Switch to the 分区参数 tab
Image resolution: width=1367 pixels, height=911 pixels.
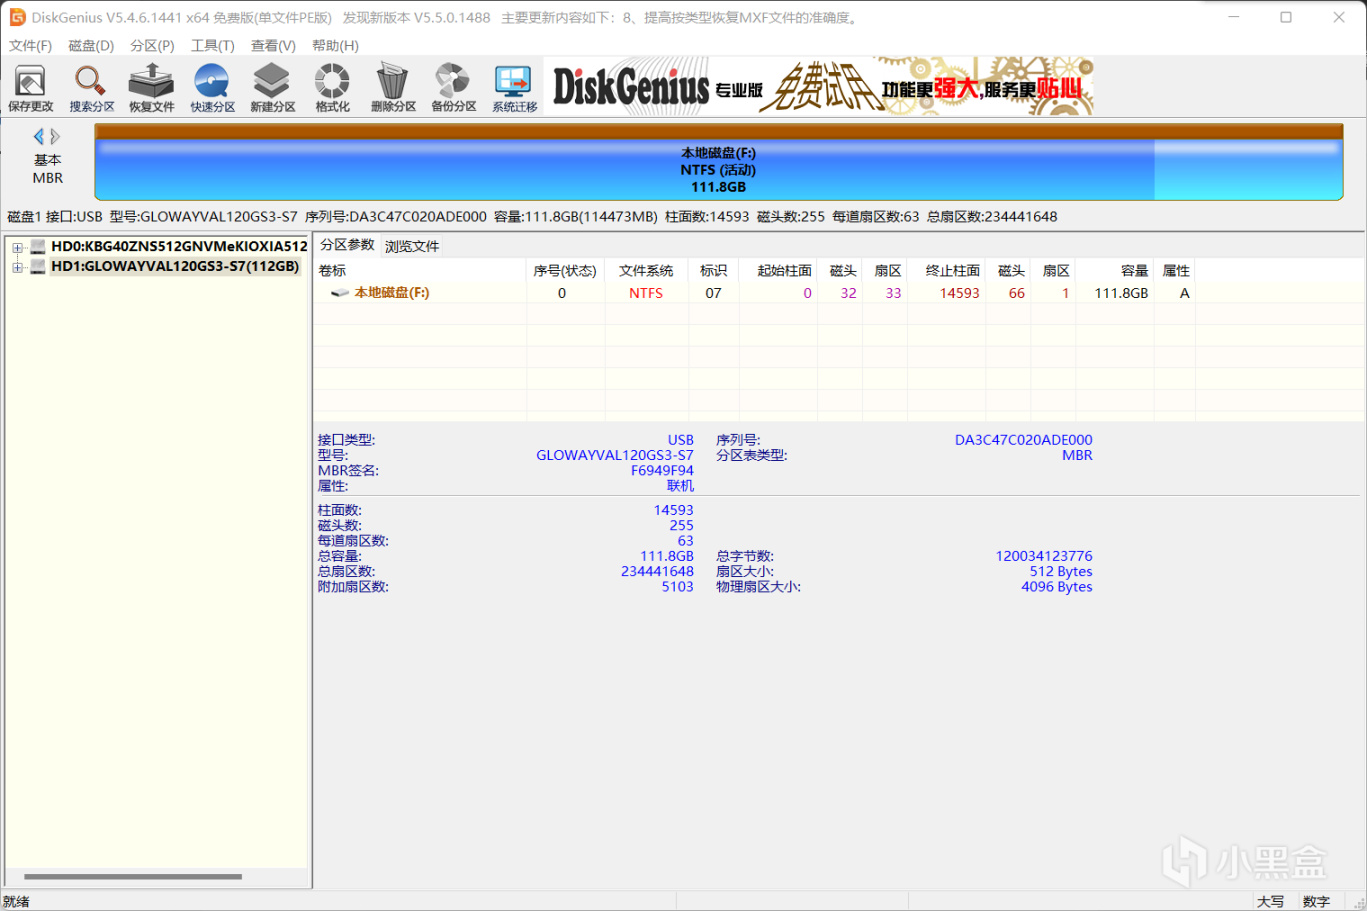click(347, 245)
